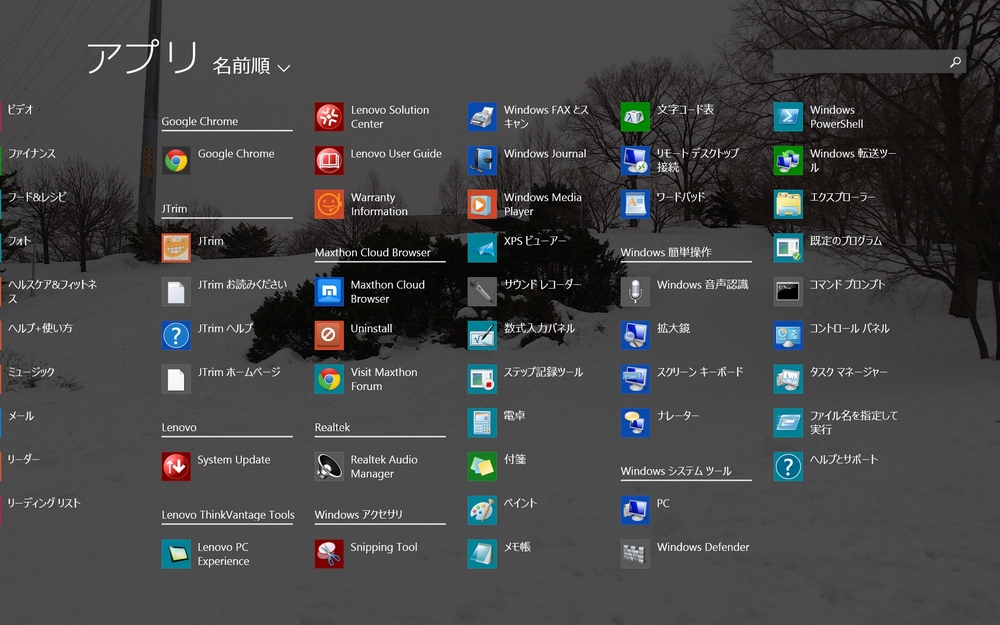1000x625 pixels.
Task: Open the Google Chrome app icon
Action: [x=176, y=160]
